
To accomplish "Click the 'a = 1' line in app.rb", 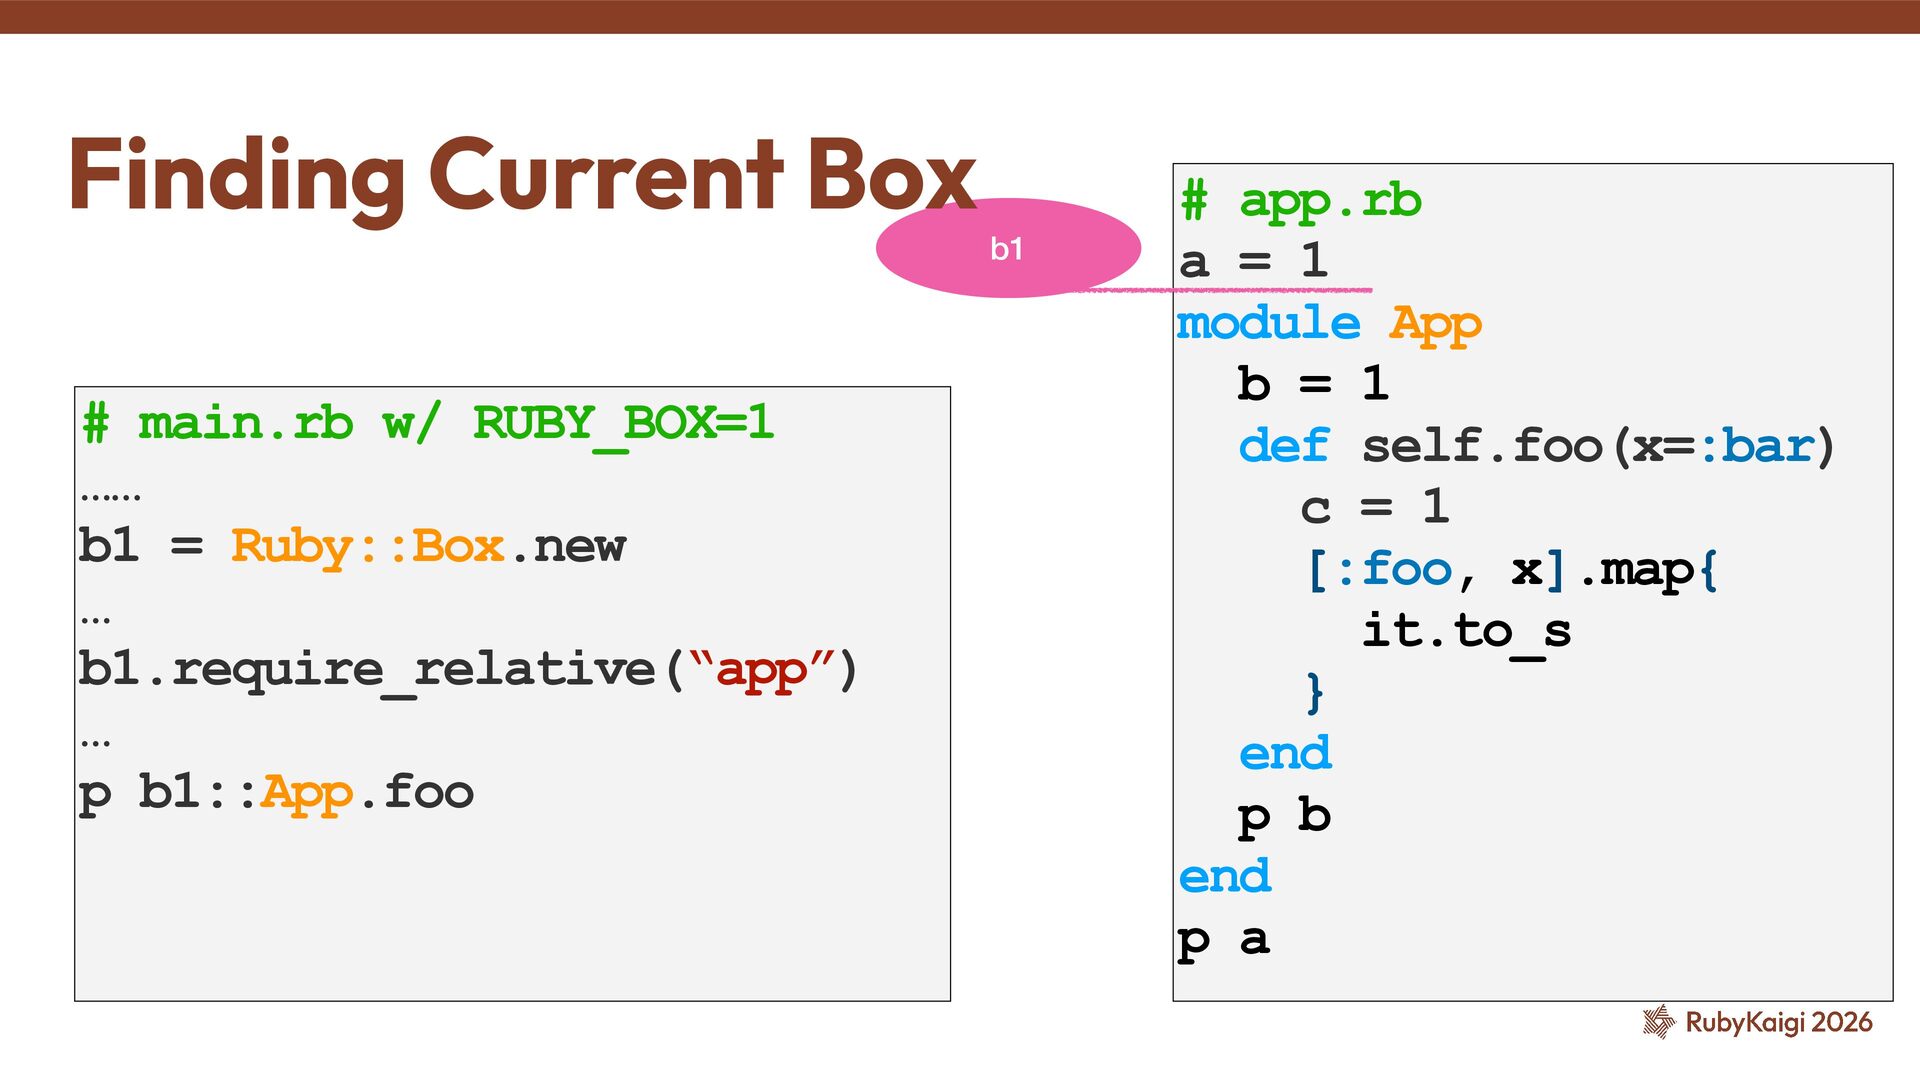I will tap(1253, 262).
